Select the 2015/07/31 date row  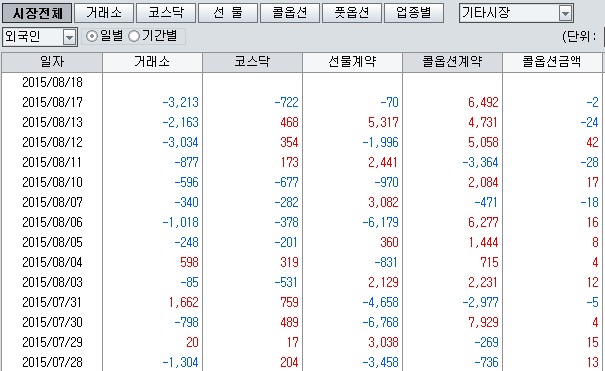(x=302, y=302)
